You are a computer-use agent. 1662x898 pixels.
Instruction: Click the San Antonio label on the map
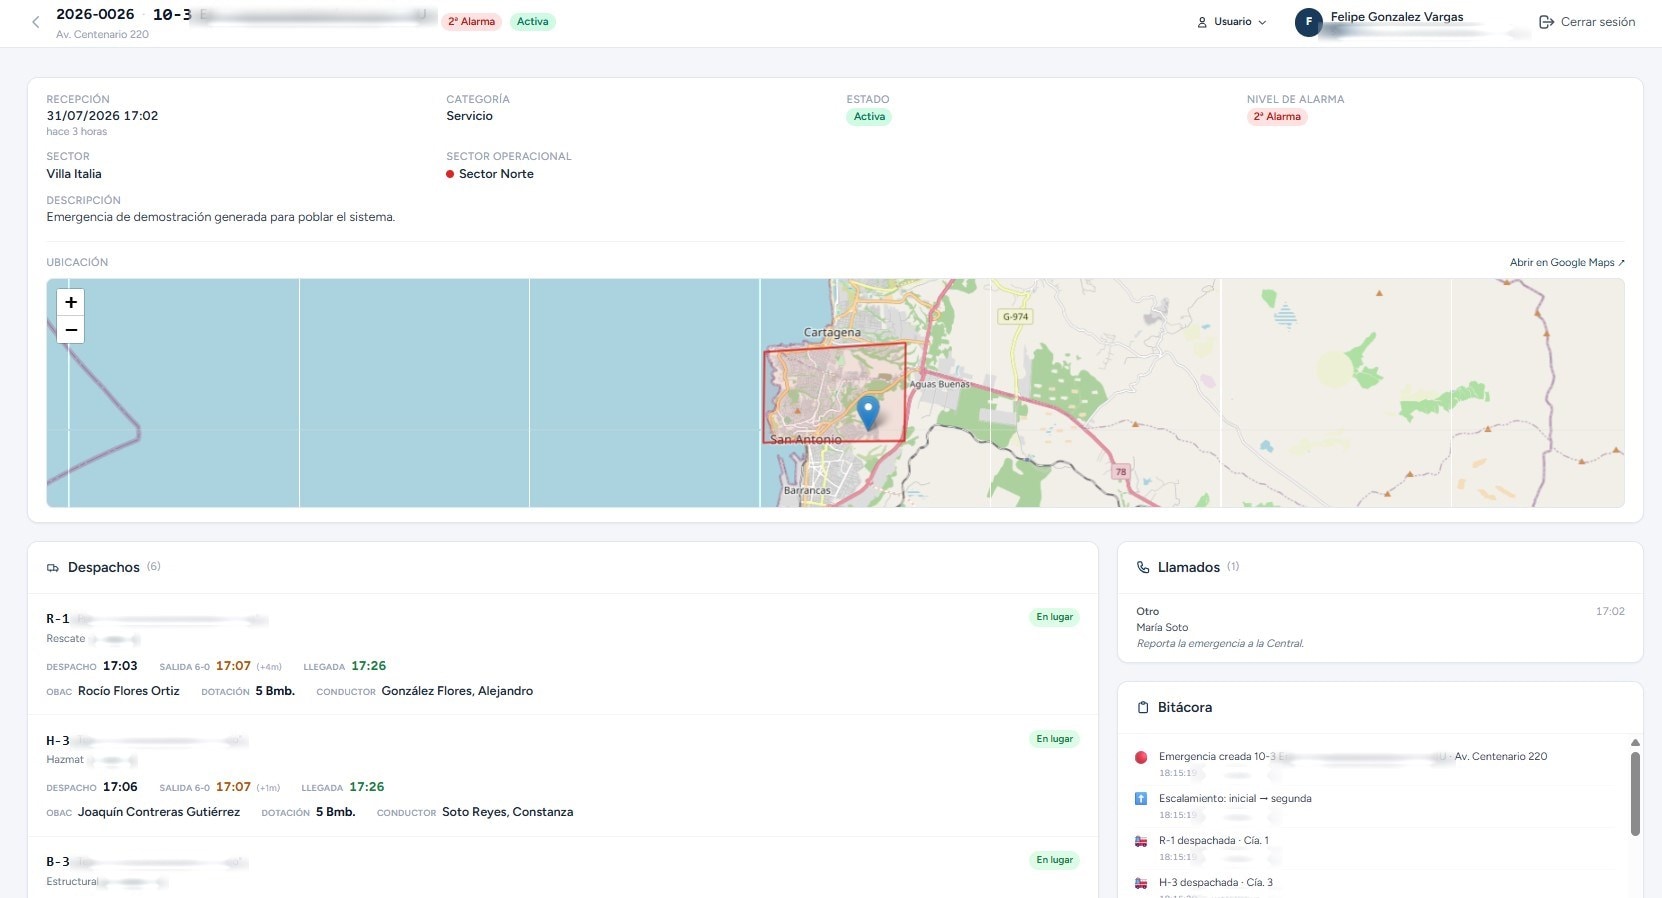(805, 440)
